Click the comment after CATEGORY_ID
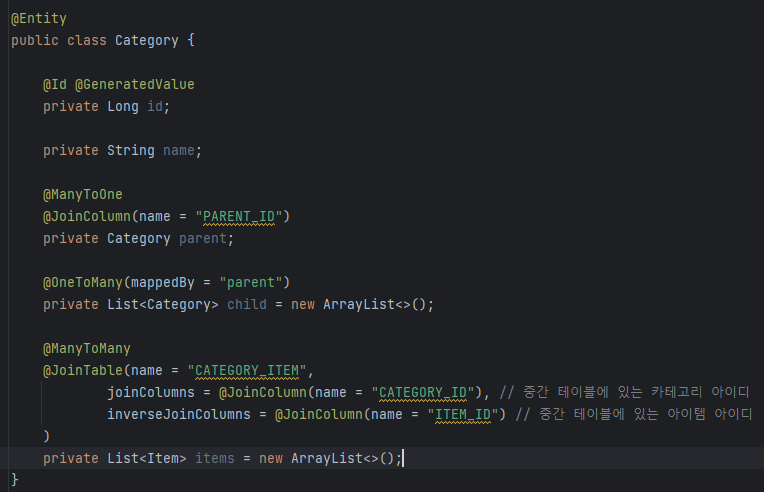 pos(624,392)
